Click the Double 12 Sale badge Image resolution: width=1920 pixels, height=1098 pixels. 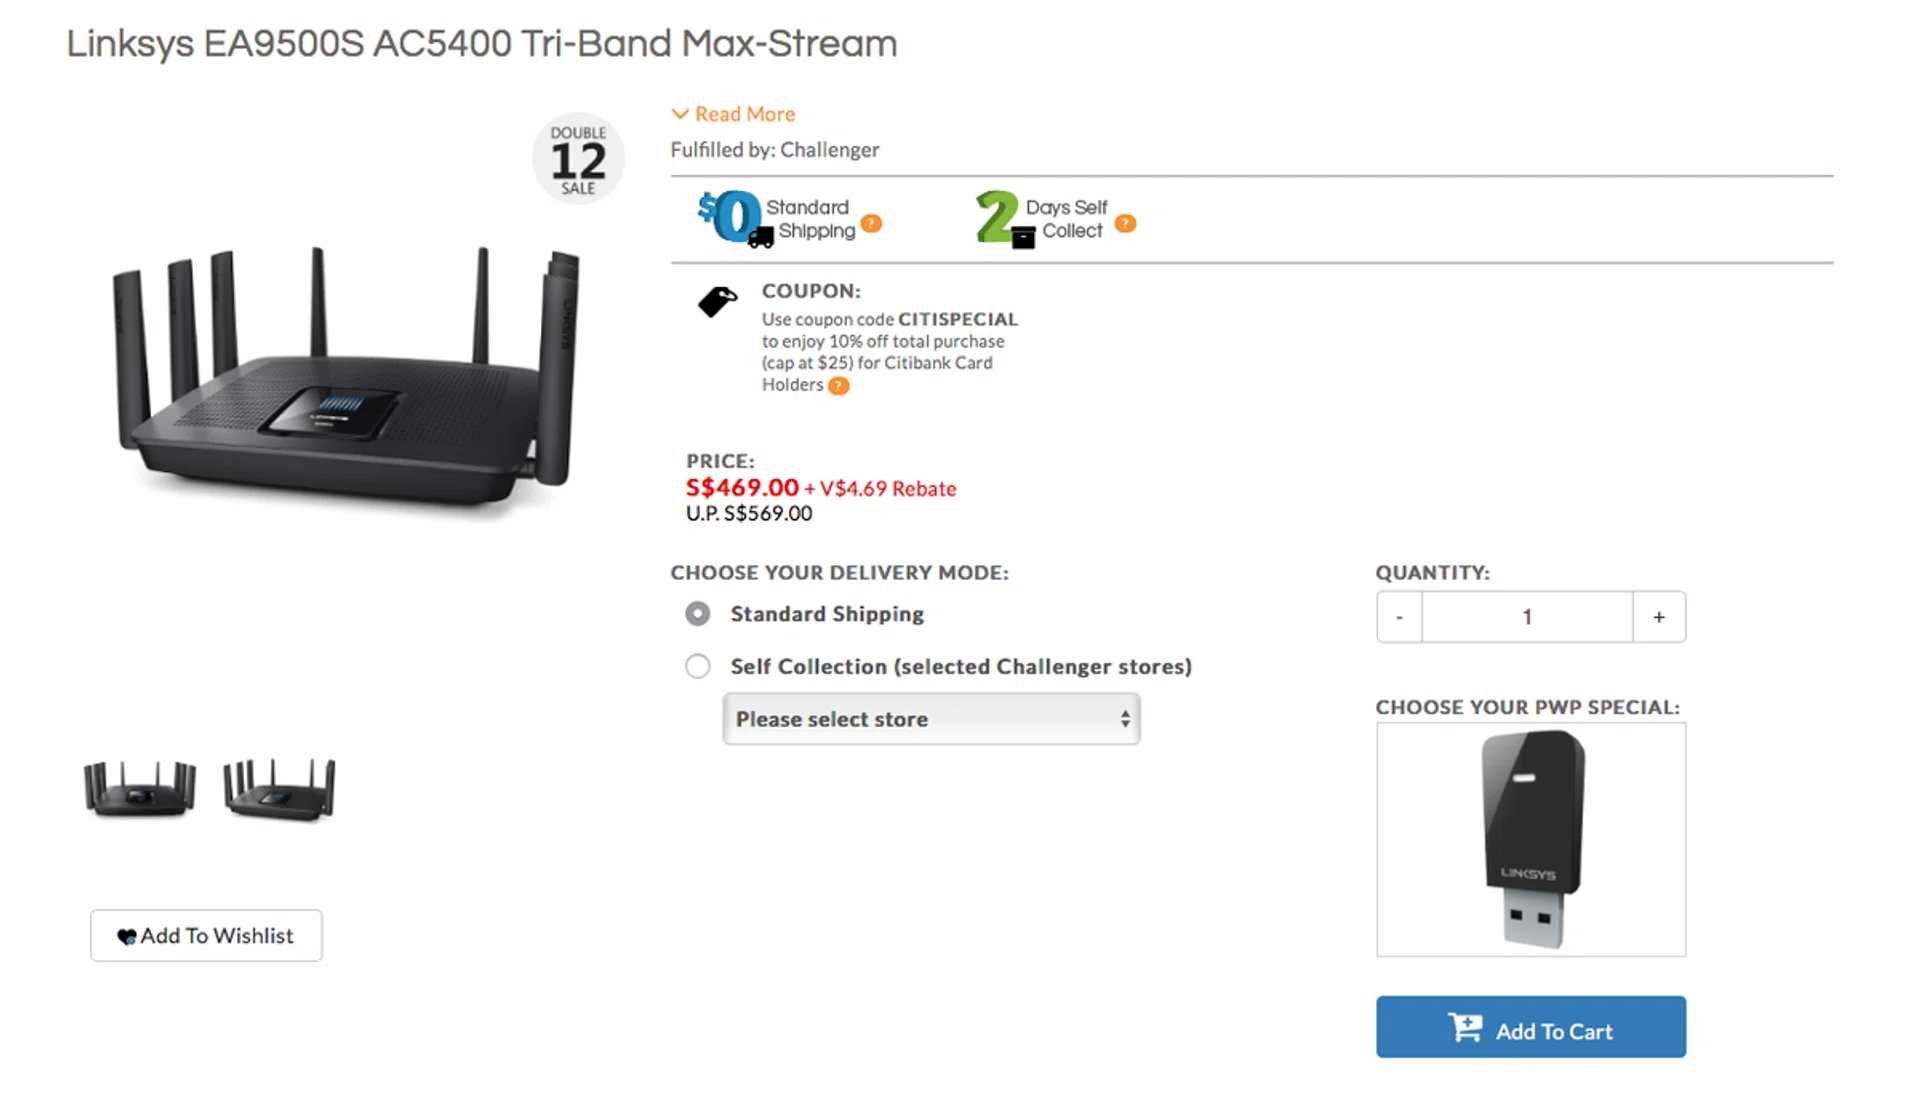(578, 160)
